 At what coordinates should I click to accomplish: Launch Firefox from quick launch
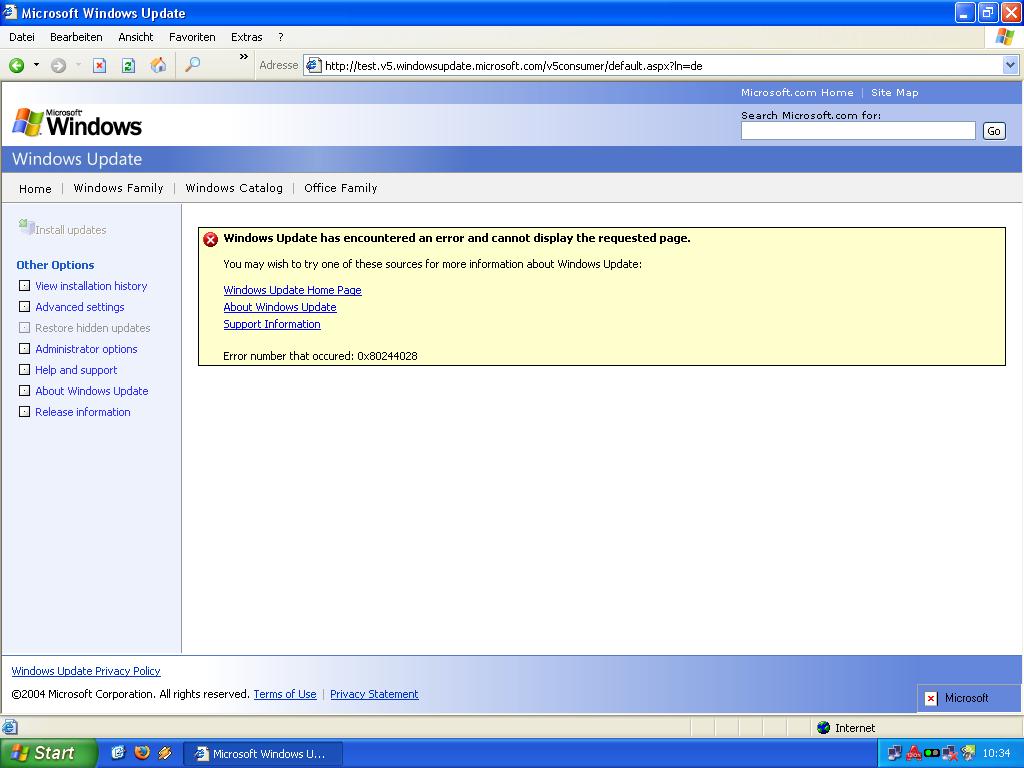pos(142,753)
